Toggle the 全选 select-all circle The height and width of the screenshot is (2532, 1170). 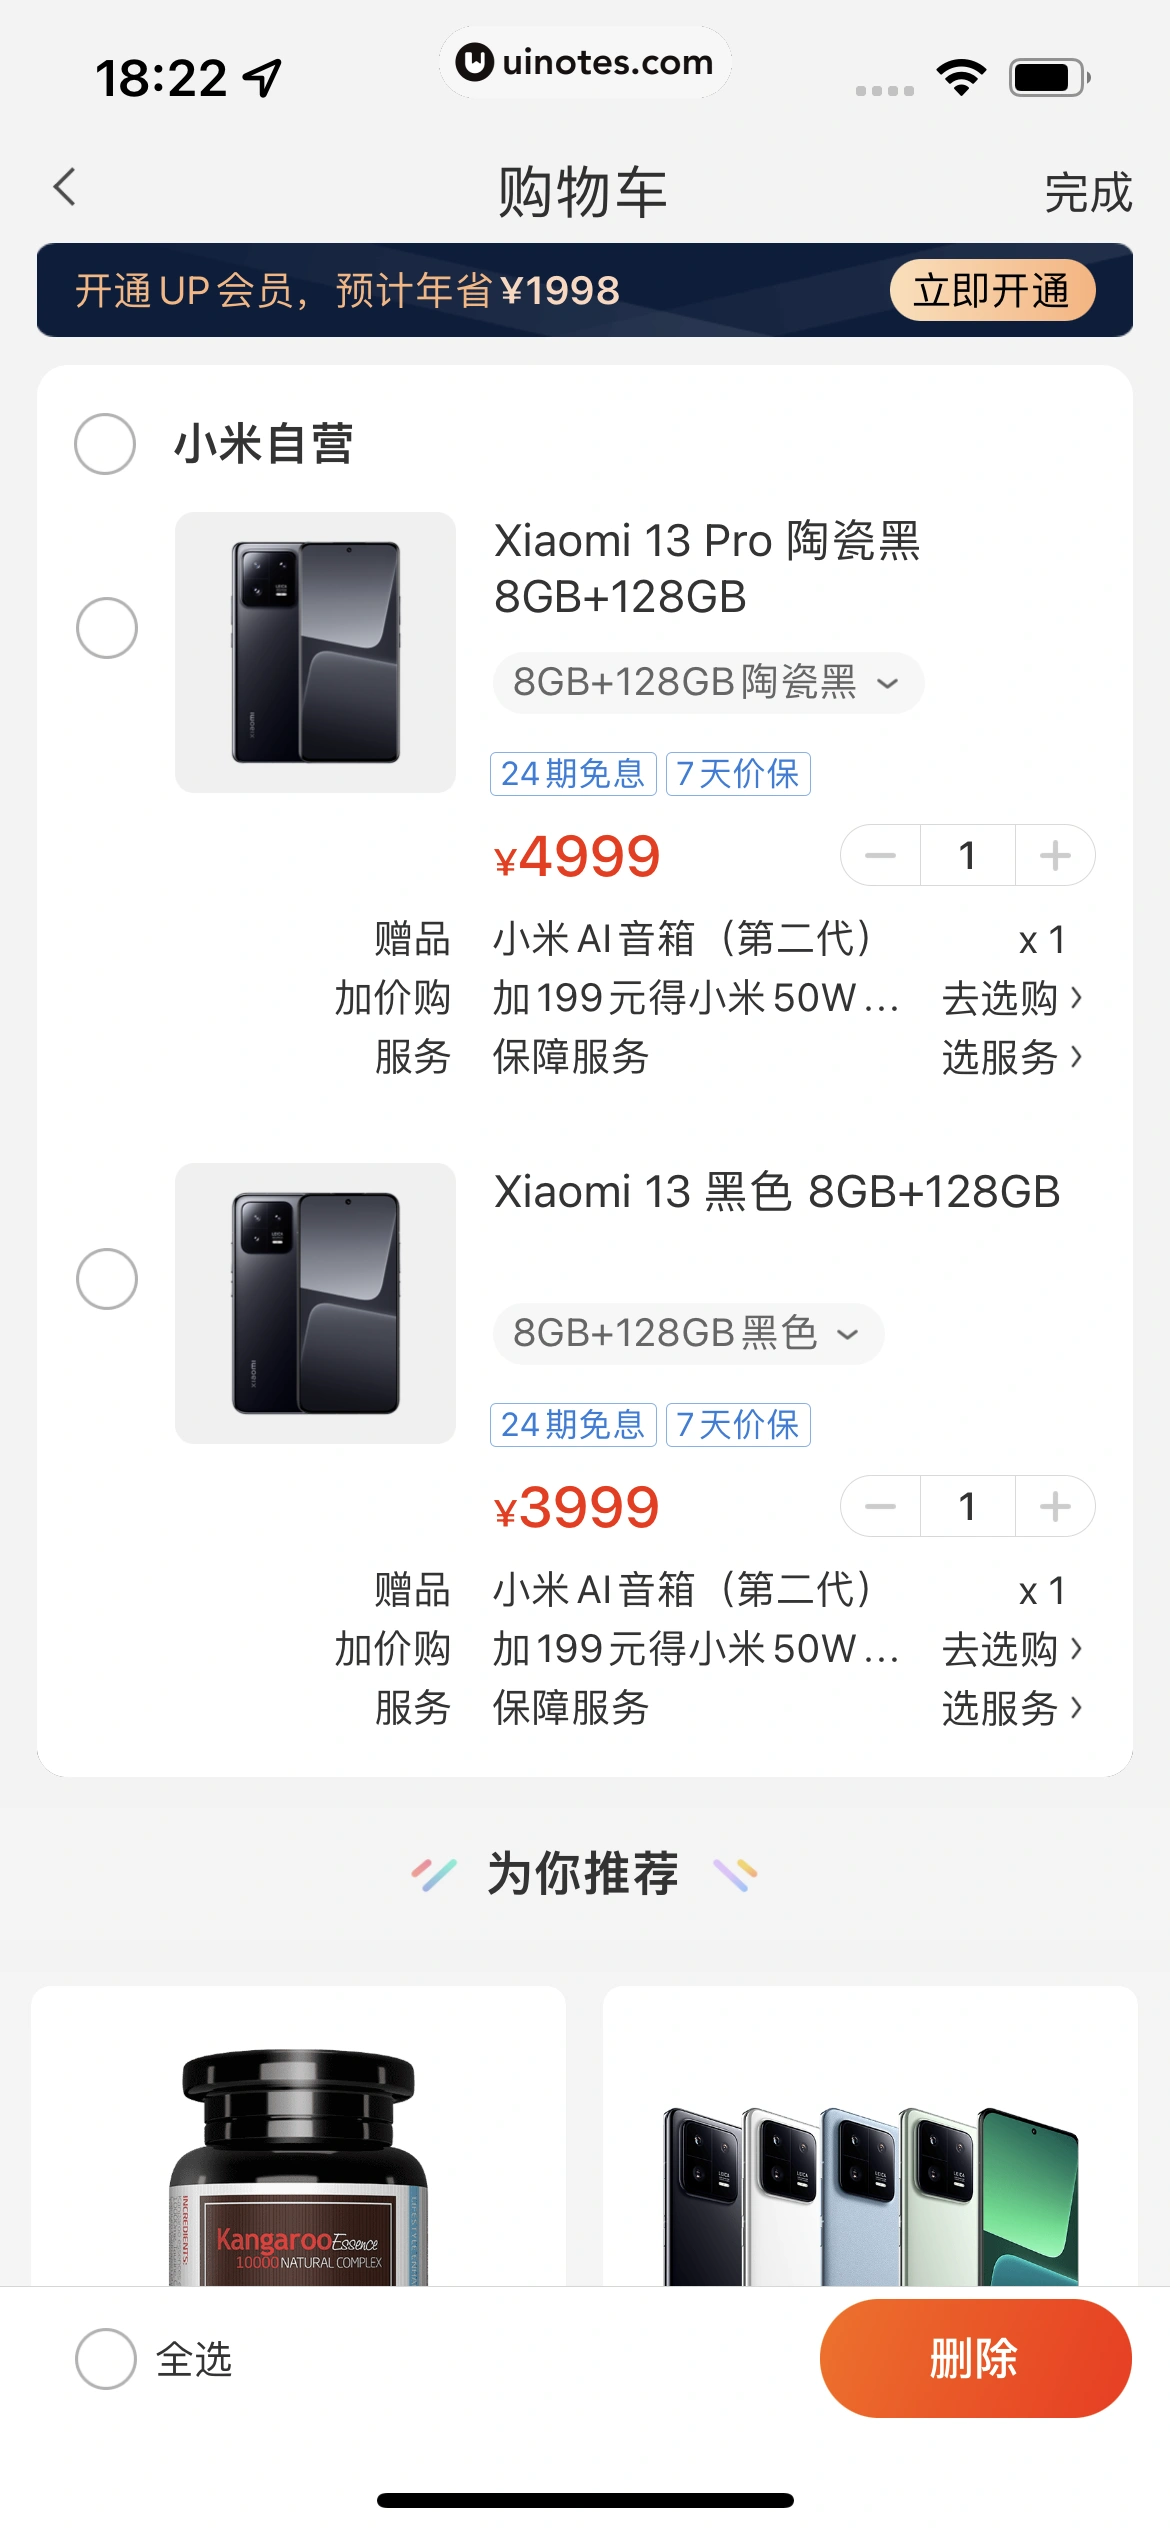click(x=106, y=2359)
